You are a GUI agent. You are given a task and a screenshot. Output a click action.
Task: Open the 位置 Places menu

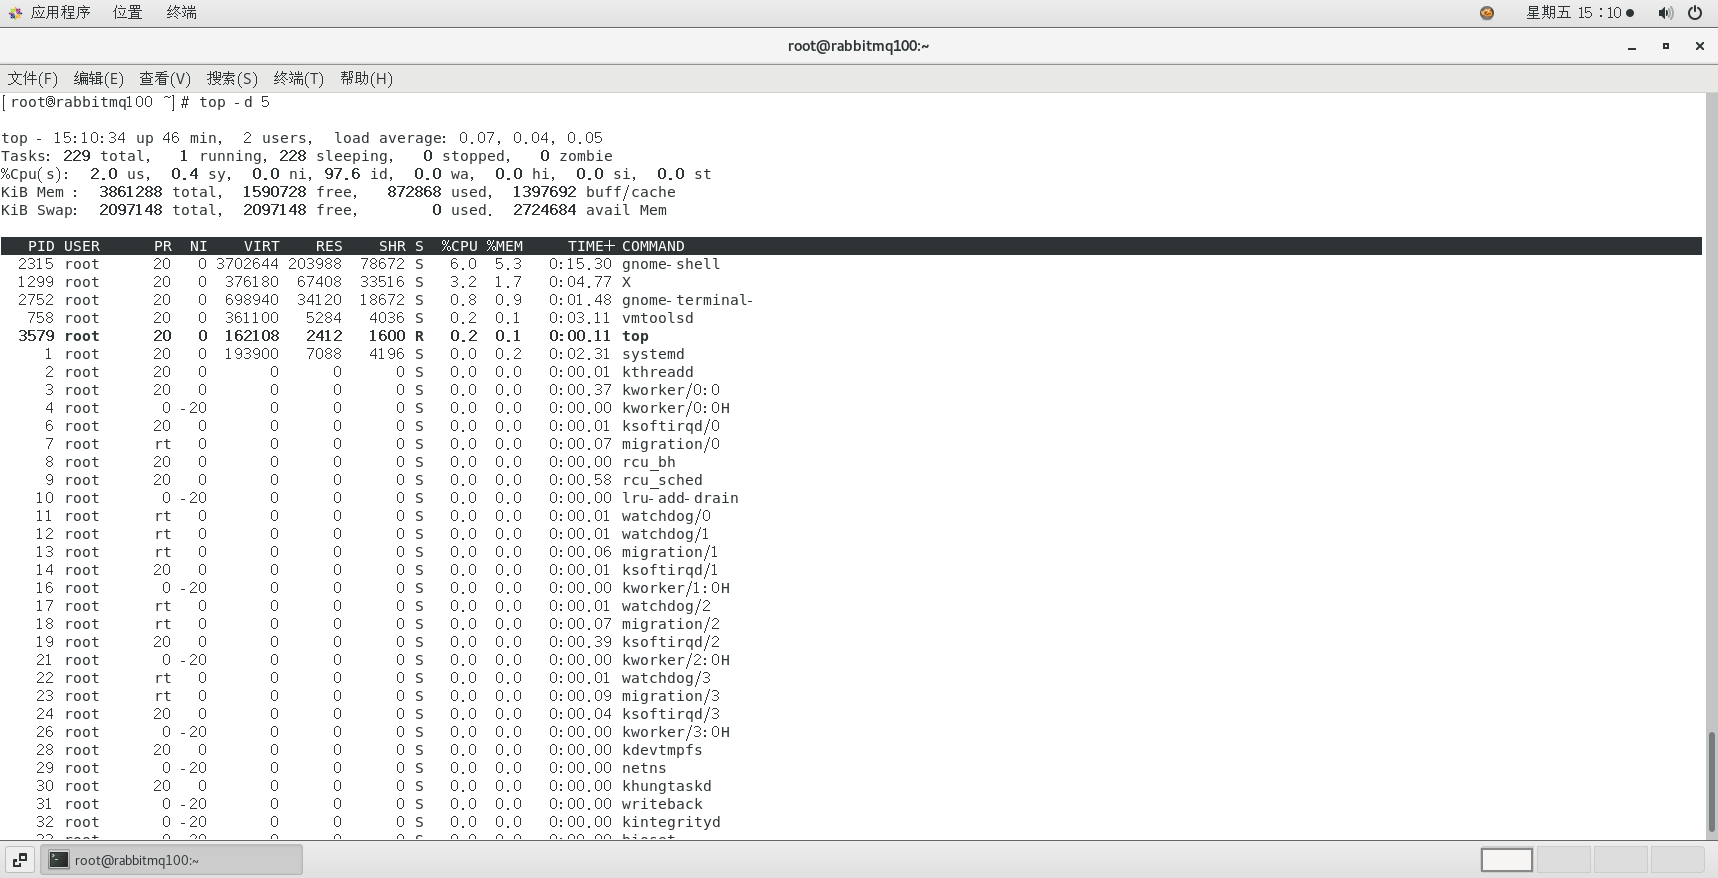[128, 12]
